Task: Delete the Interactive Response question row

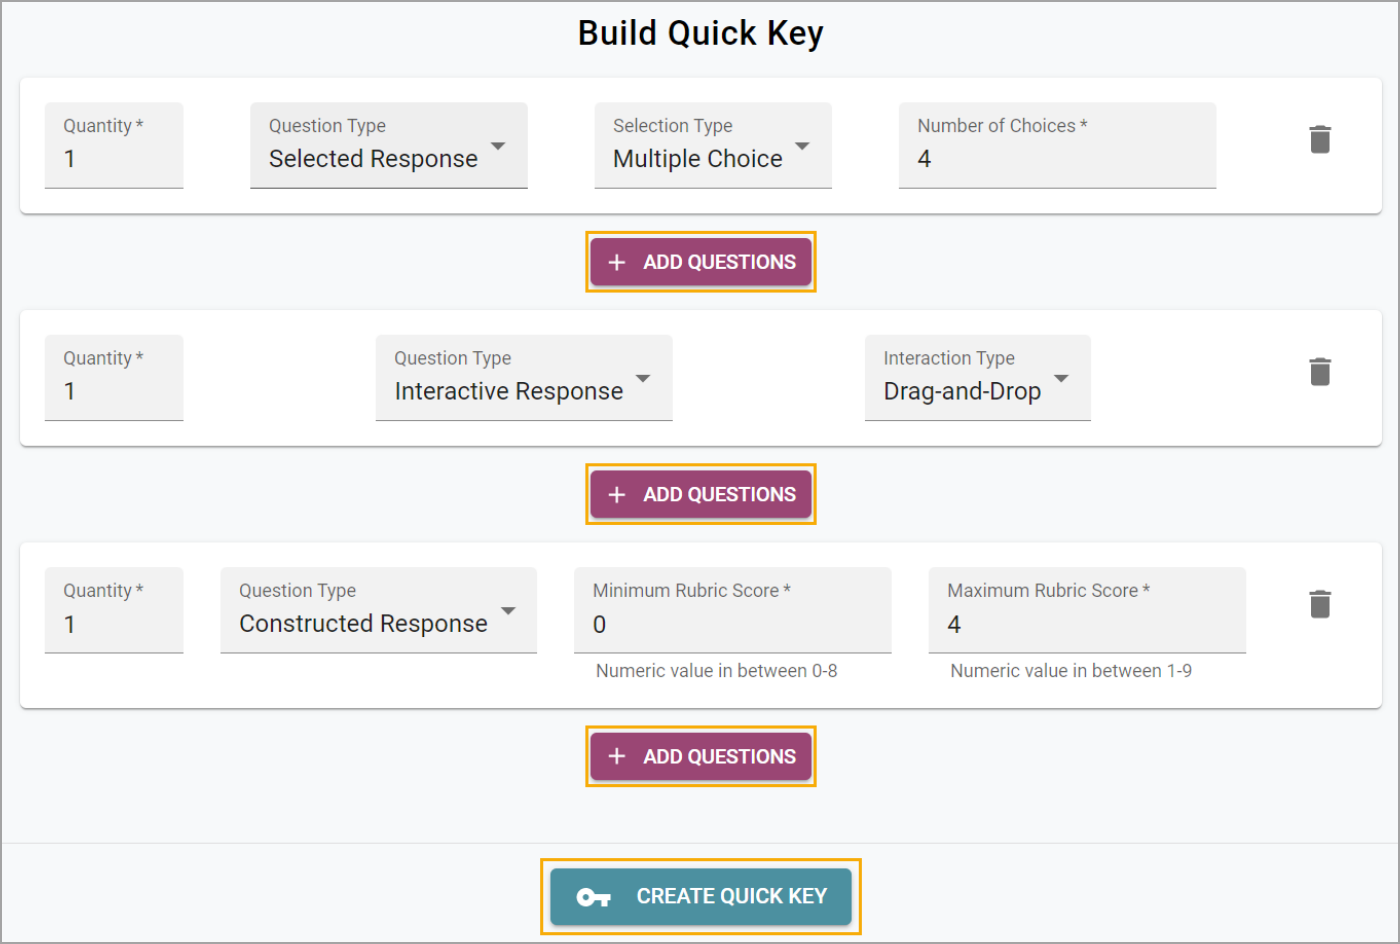Action: pos(1320,372)
